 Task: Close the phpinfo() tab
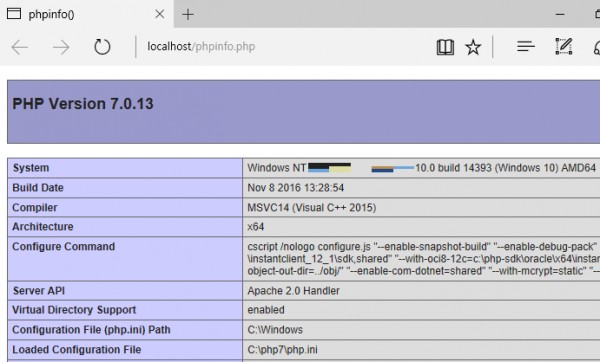tap(160, 14)
